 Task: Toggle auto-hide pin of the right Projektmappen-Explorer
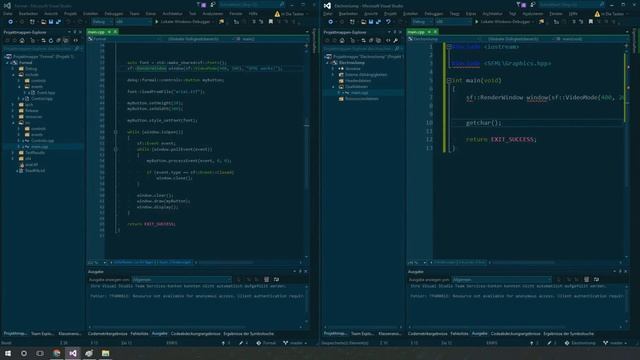coord(395,32)
